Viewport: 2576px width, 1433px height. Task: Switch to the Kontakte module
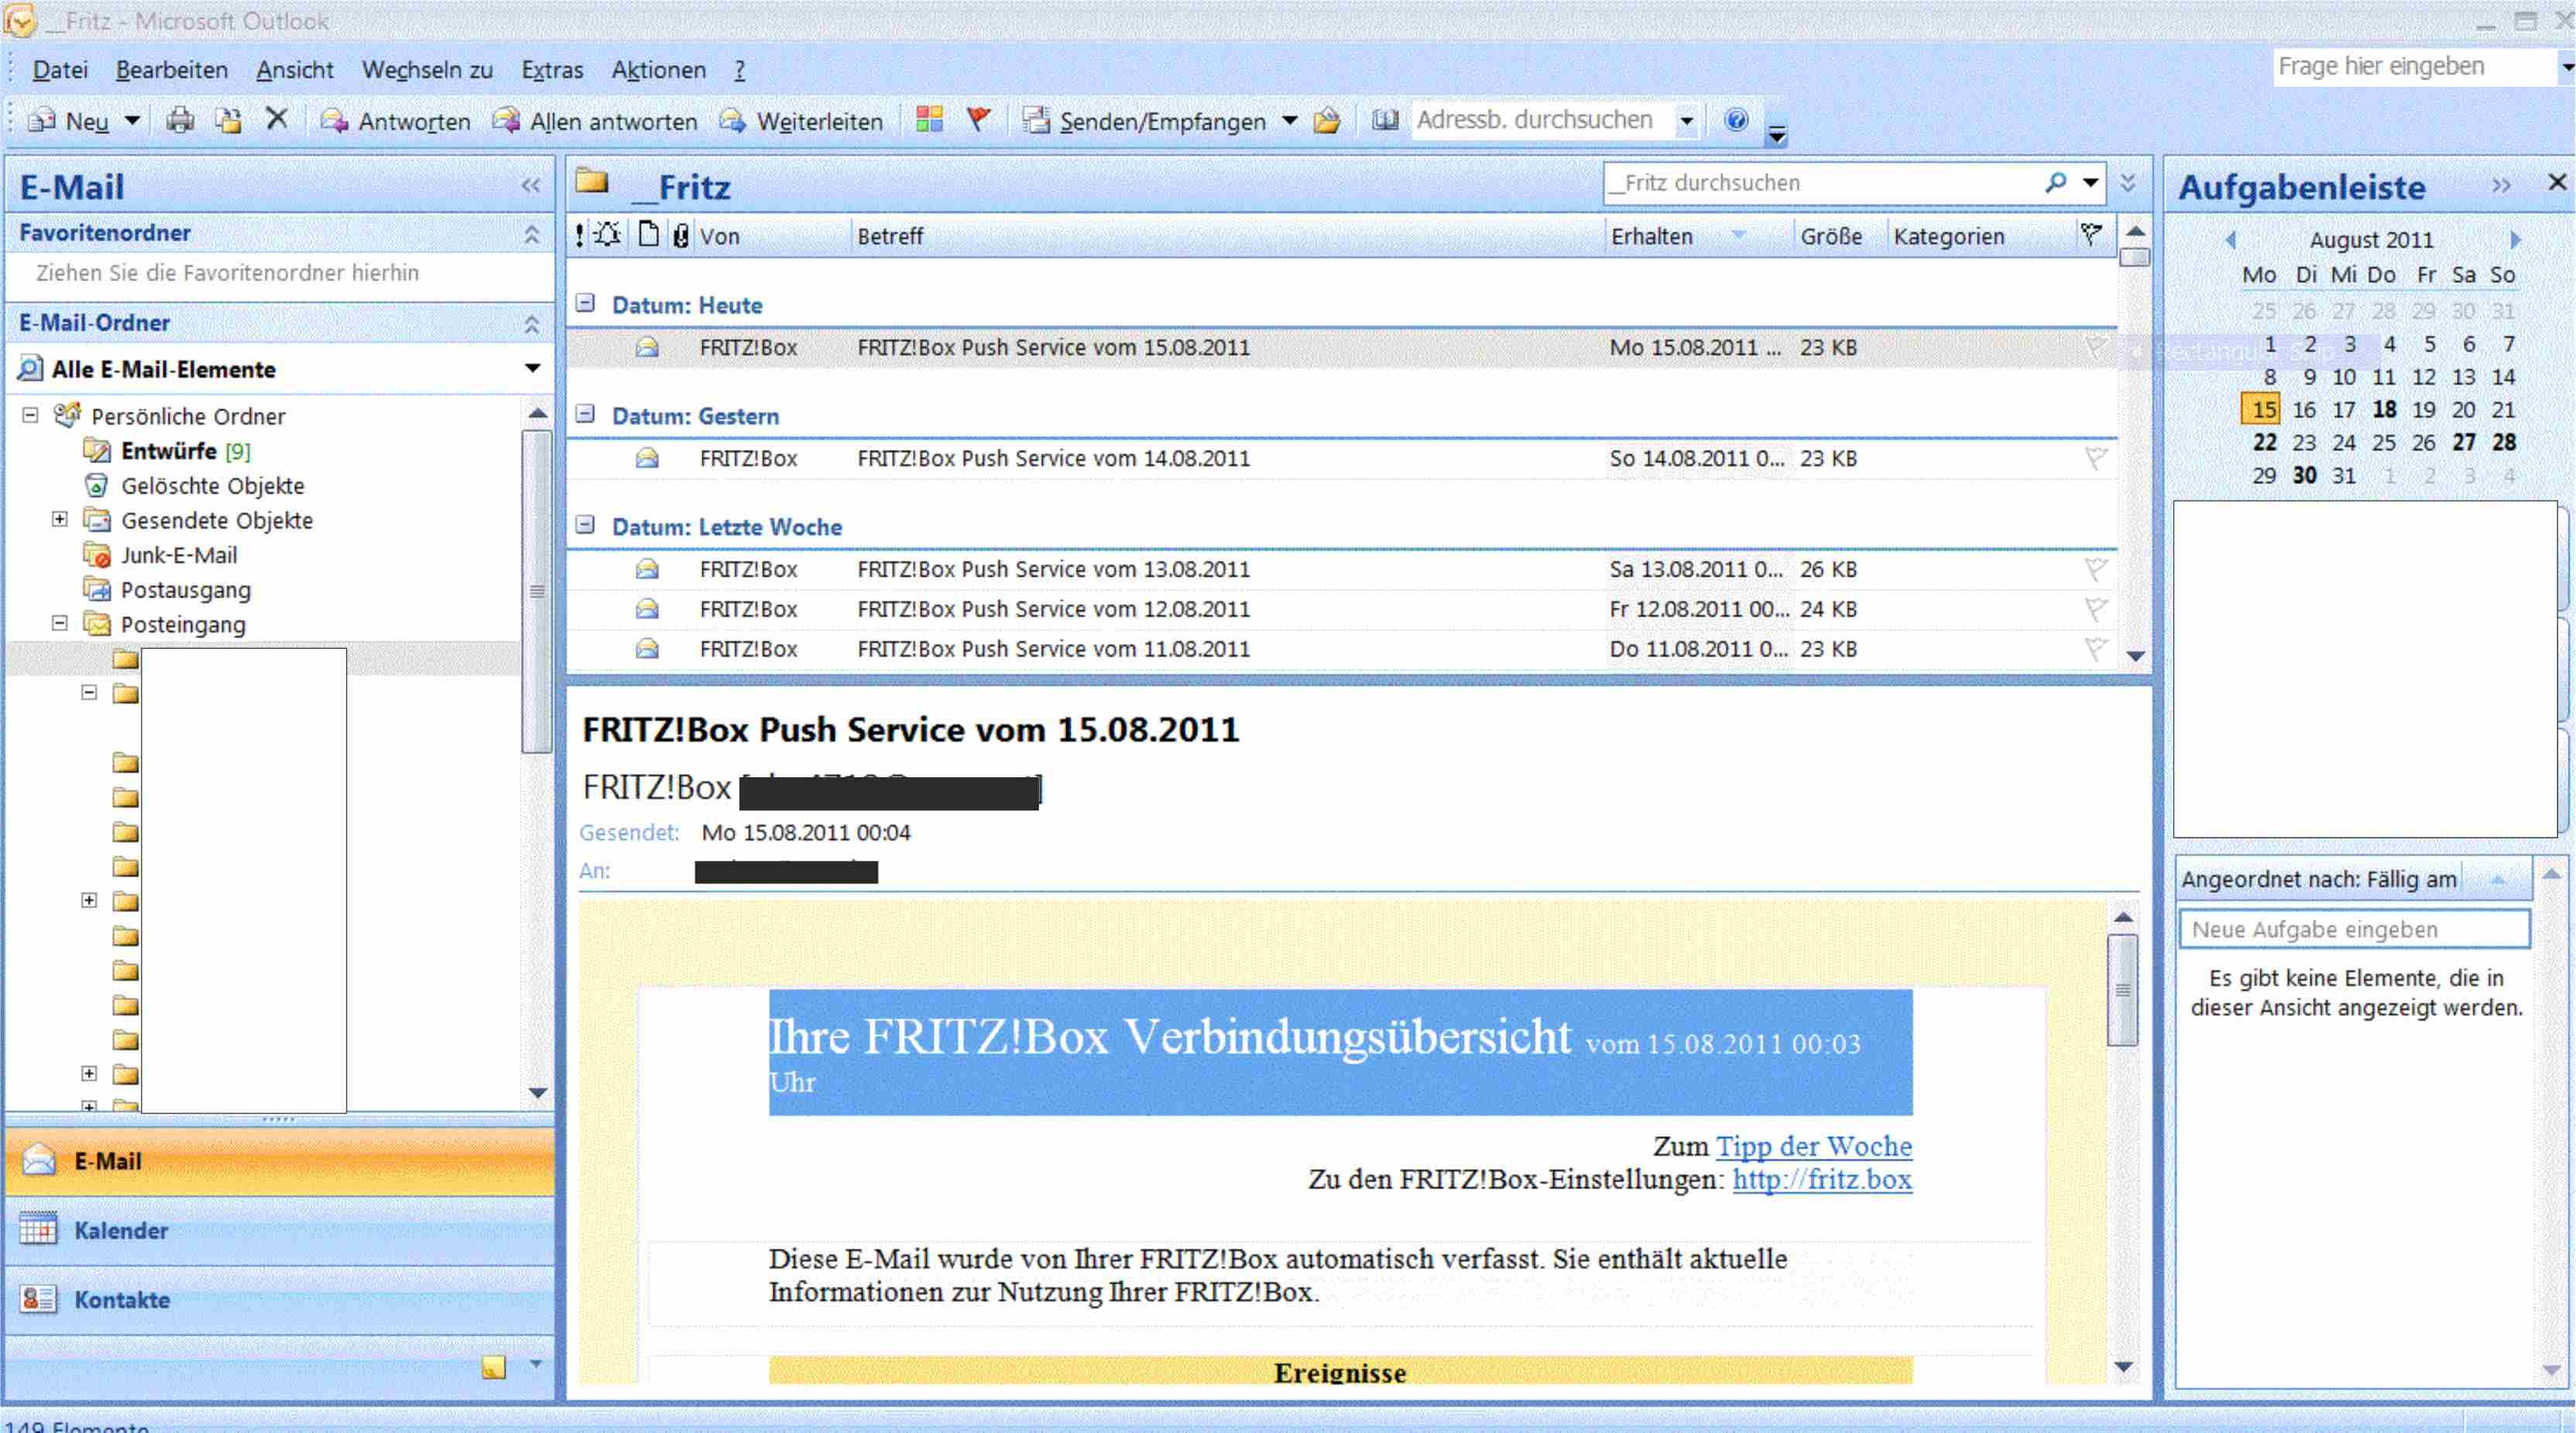(x=280, y=1300)
